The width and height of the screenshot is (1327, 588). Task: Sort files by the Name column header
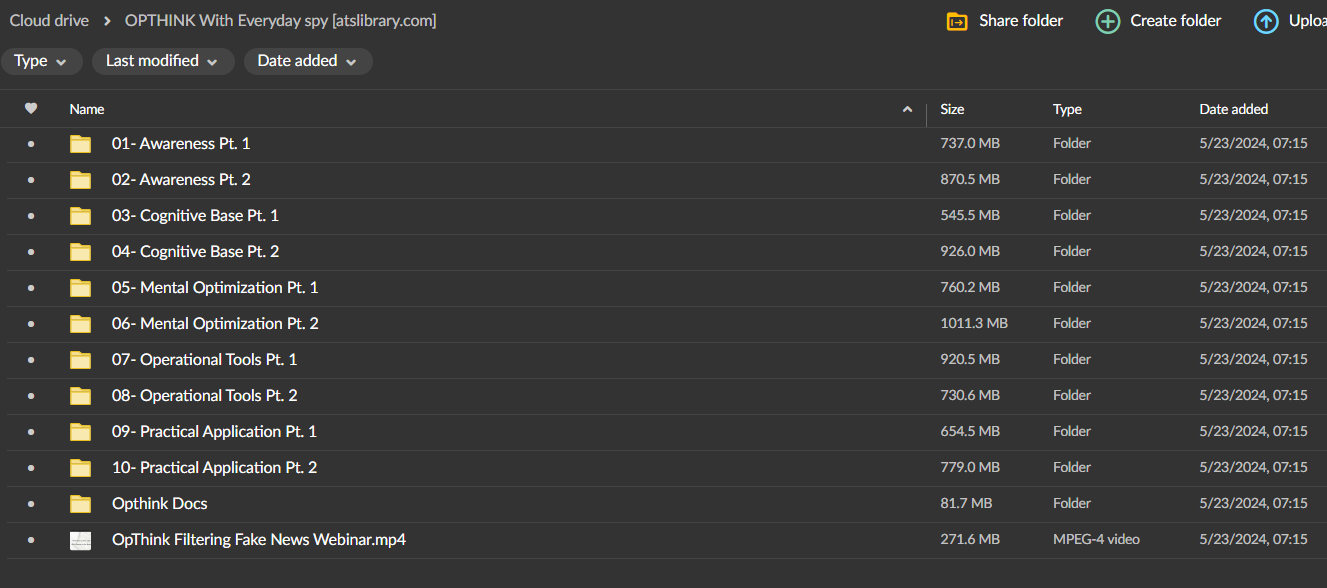87,109
